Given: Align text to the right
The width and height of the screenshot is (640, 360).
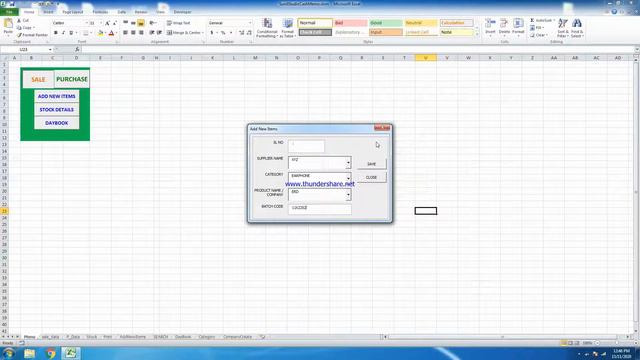Looking at the screenshot, I should pos(141,33).
